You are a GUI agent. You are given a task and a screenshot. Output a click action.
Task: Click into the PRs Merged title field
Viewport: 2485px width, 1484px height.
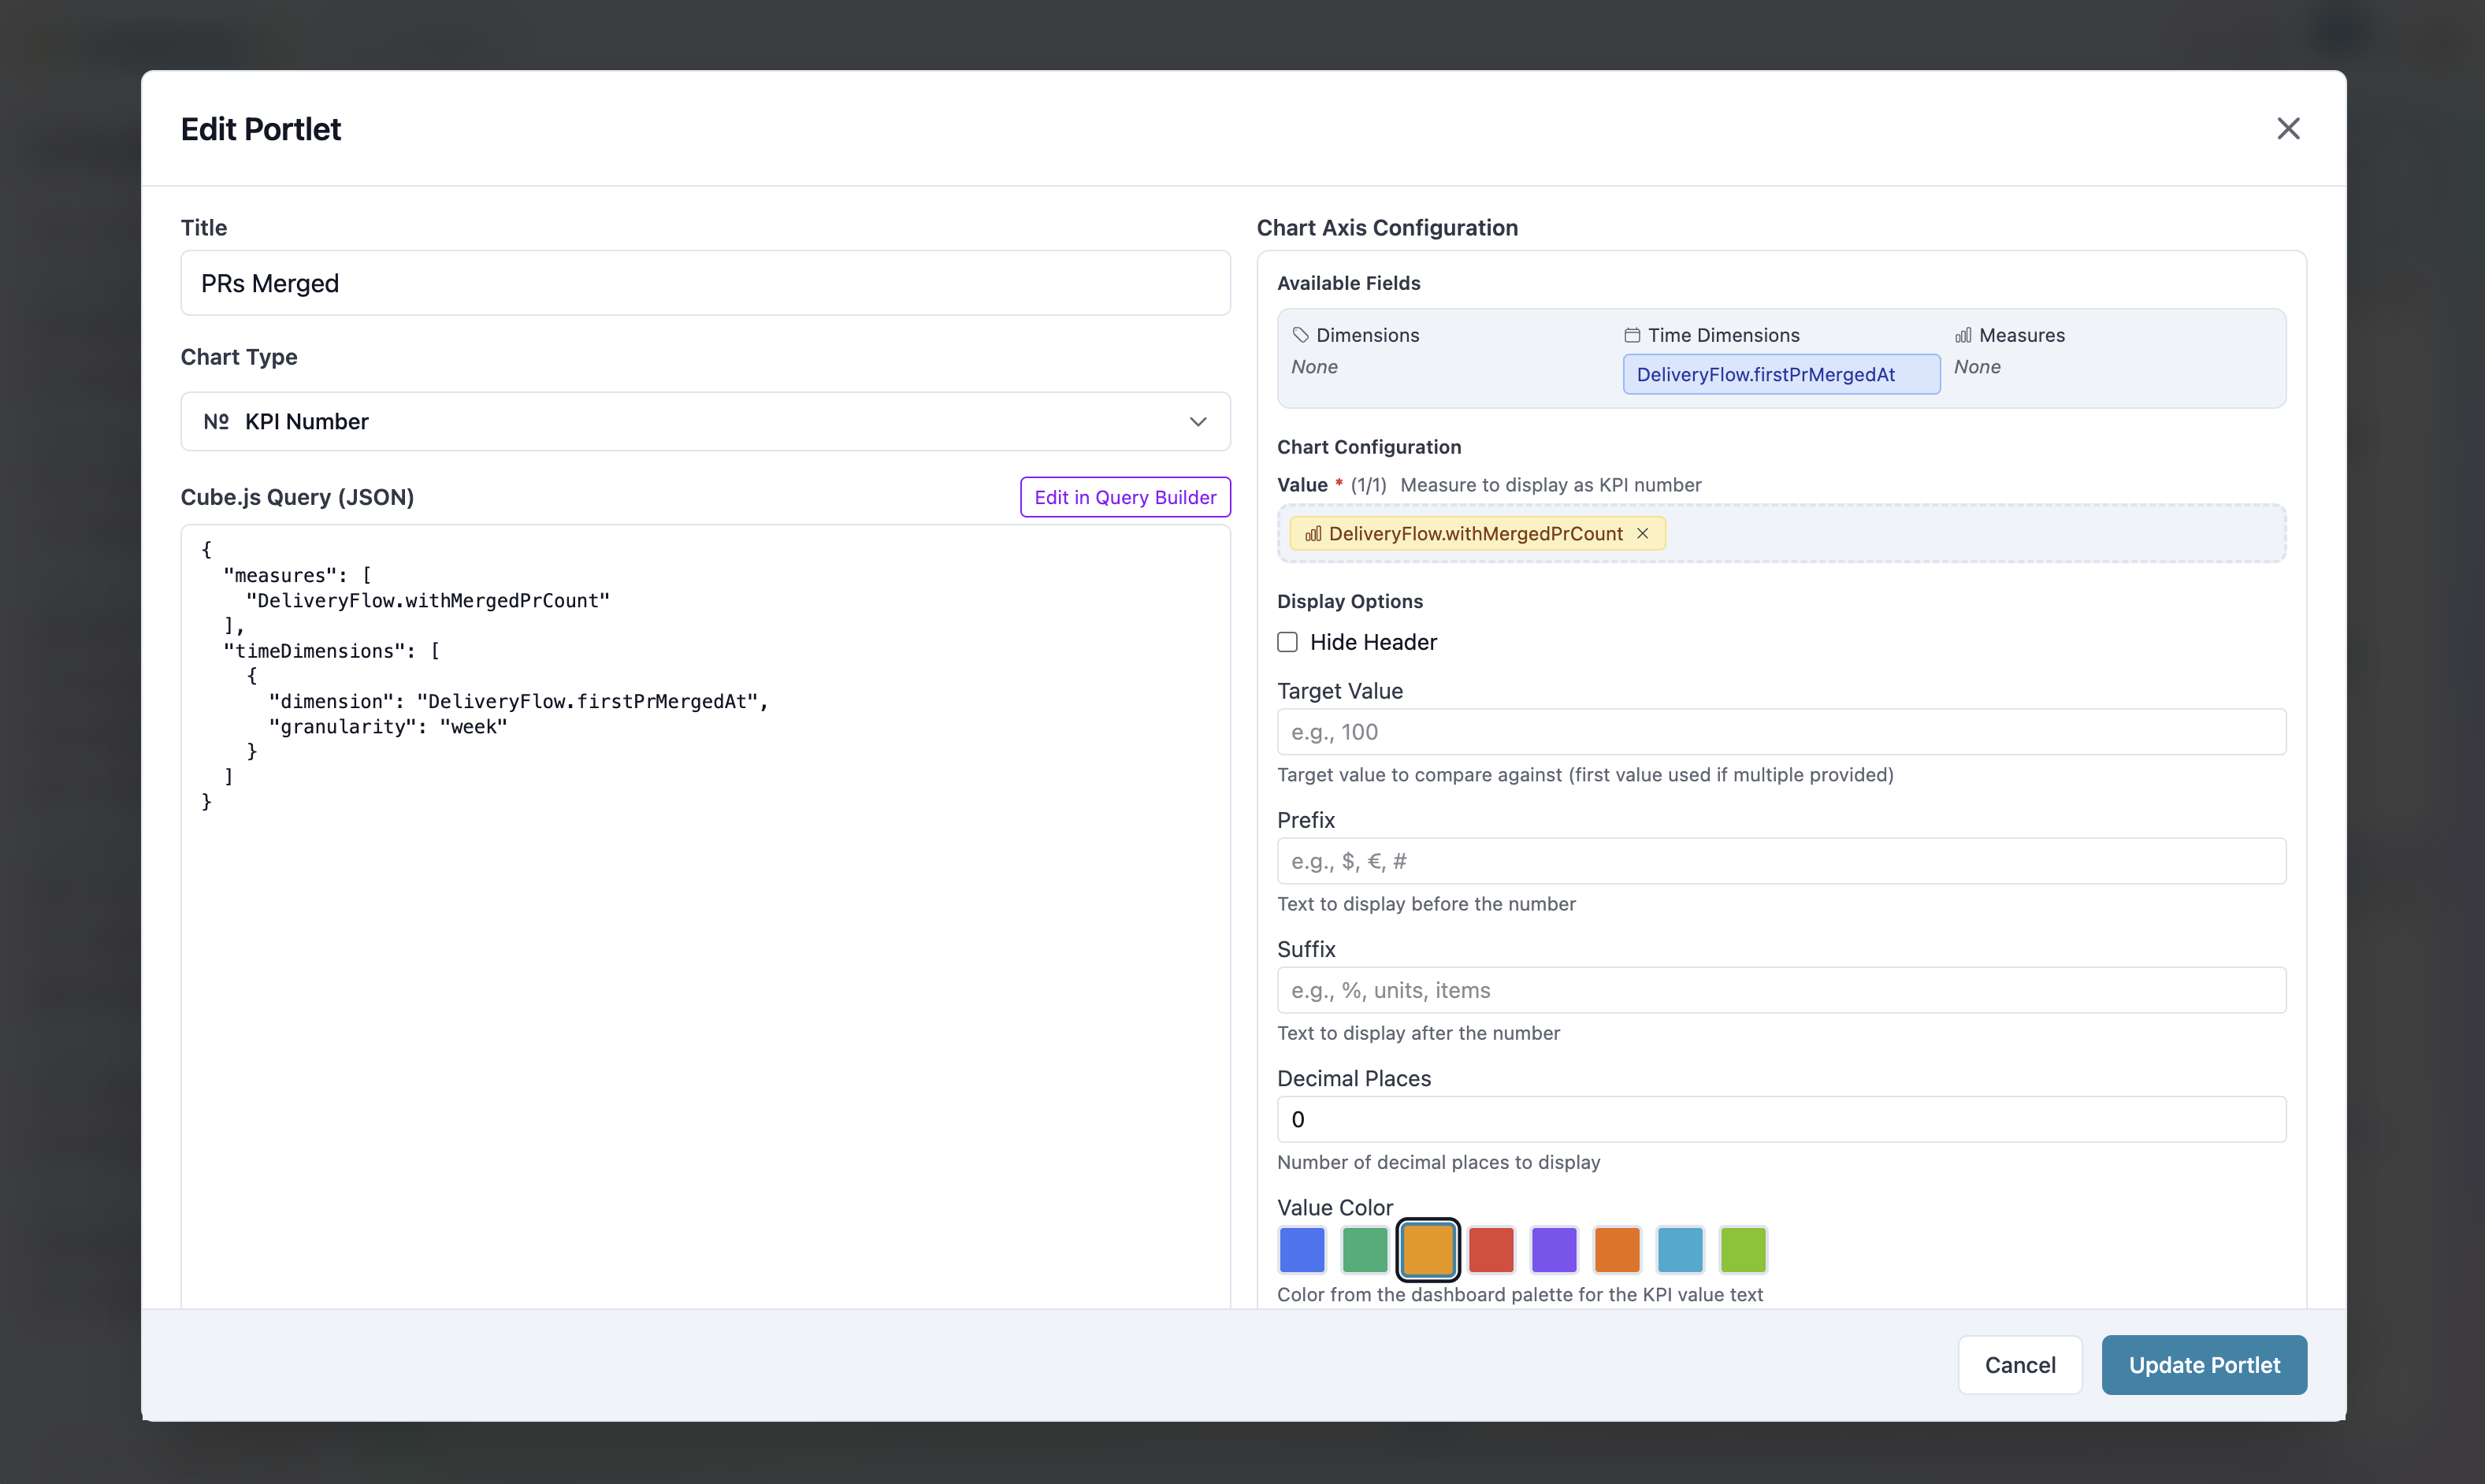tap(704, 284)
